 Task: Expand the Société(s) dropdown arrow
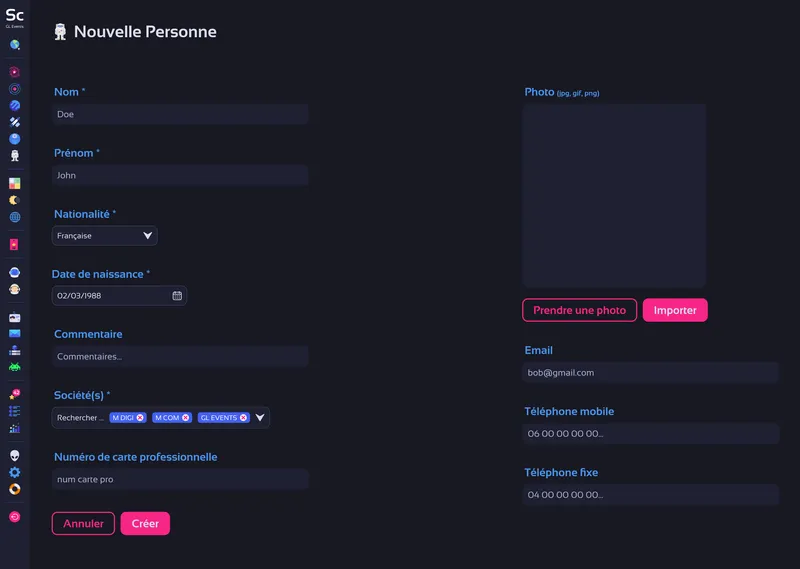tap(260, 418)
